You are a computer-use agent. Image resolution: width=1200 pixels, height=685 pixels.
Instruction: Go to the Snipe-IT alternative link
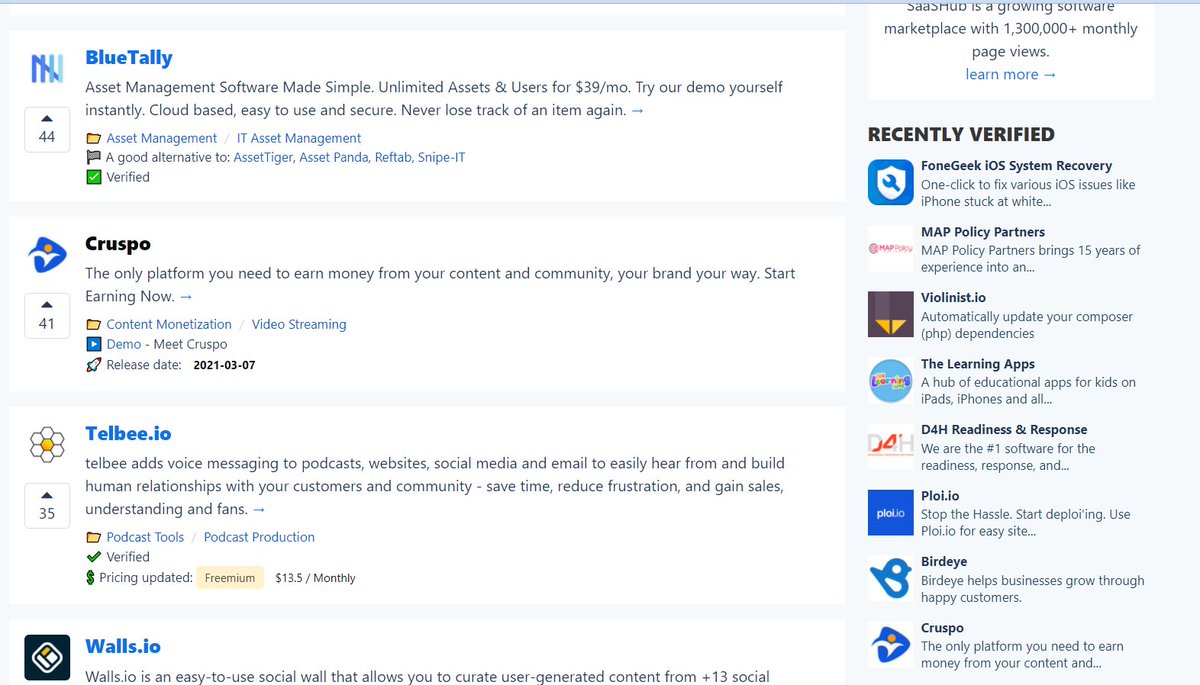[x=441, y=157]
